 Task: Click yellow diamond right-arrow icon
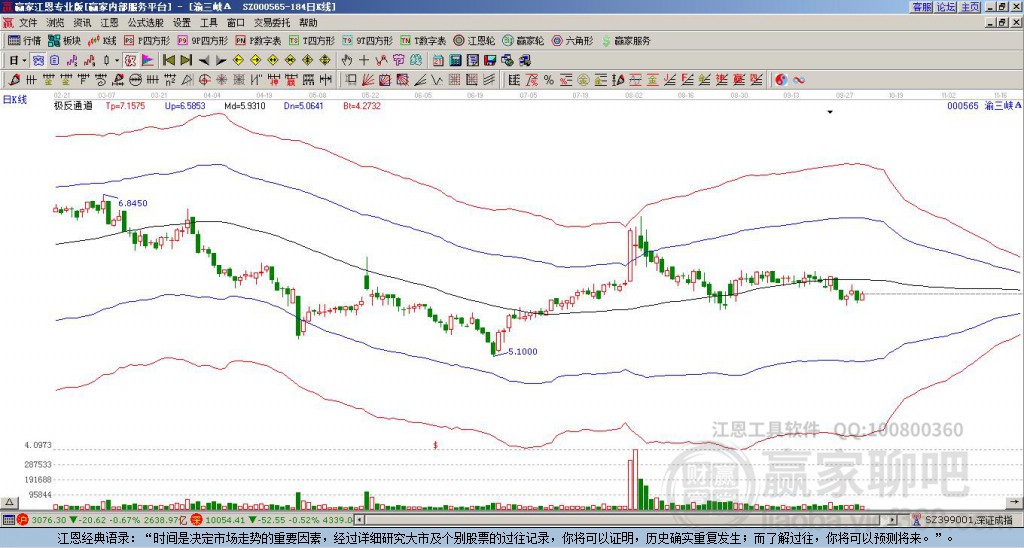click(x=255, y=61)
